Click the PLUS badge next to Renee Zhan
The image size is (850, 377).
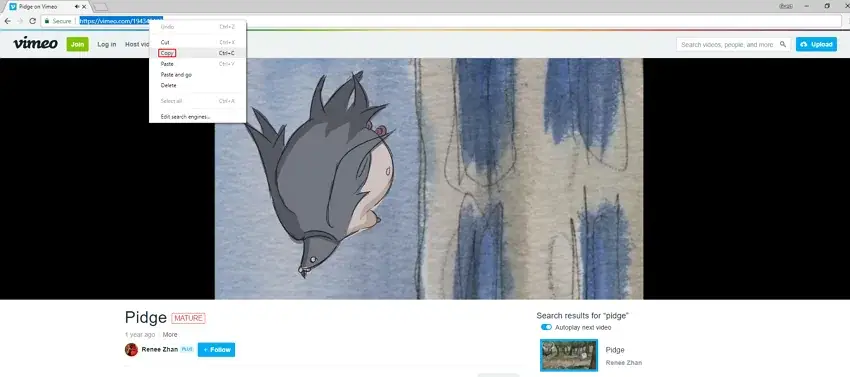tap(187, 349)
